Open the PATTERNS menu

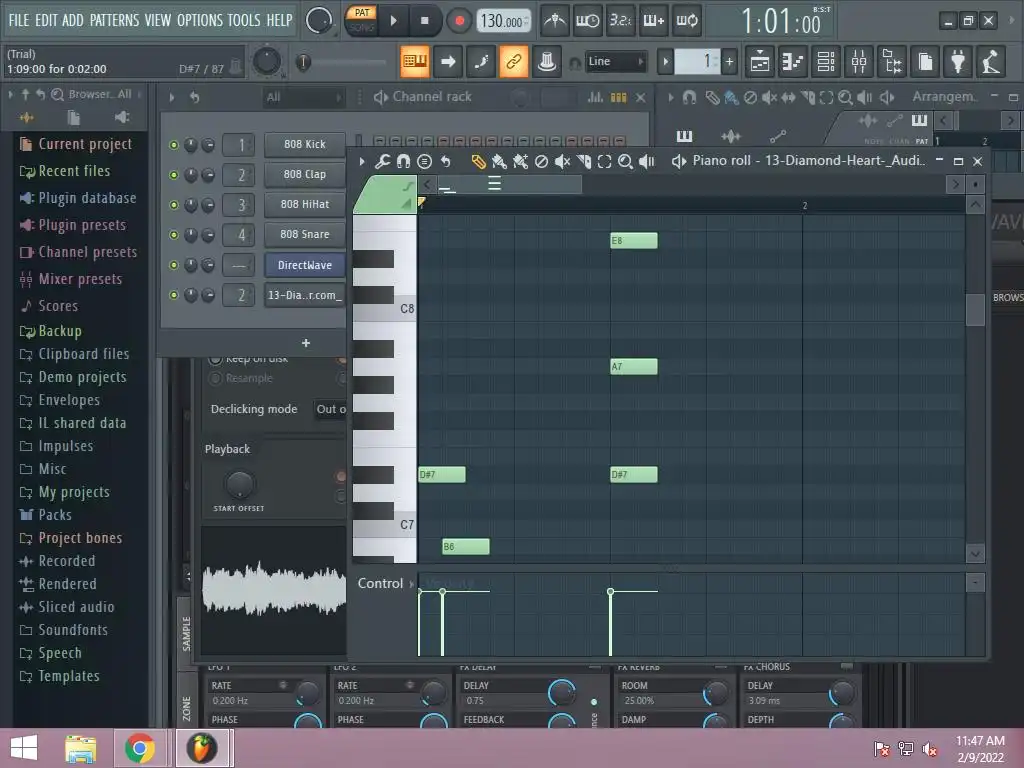pos(114,20)
